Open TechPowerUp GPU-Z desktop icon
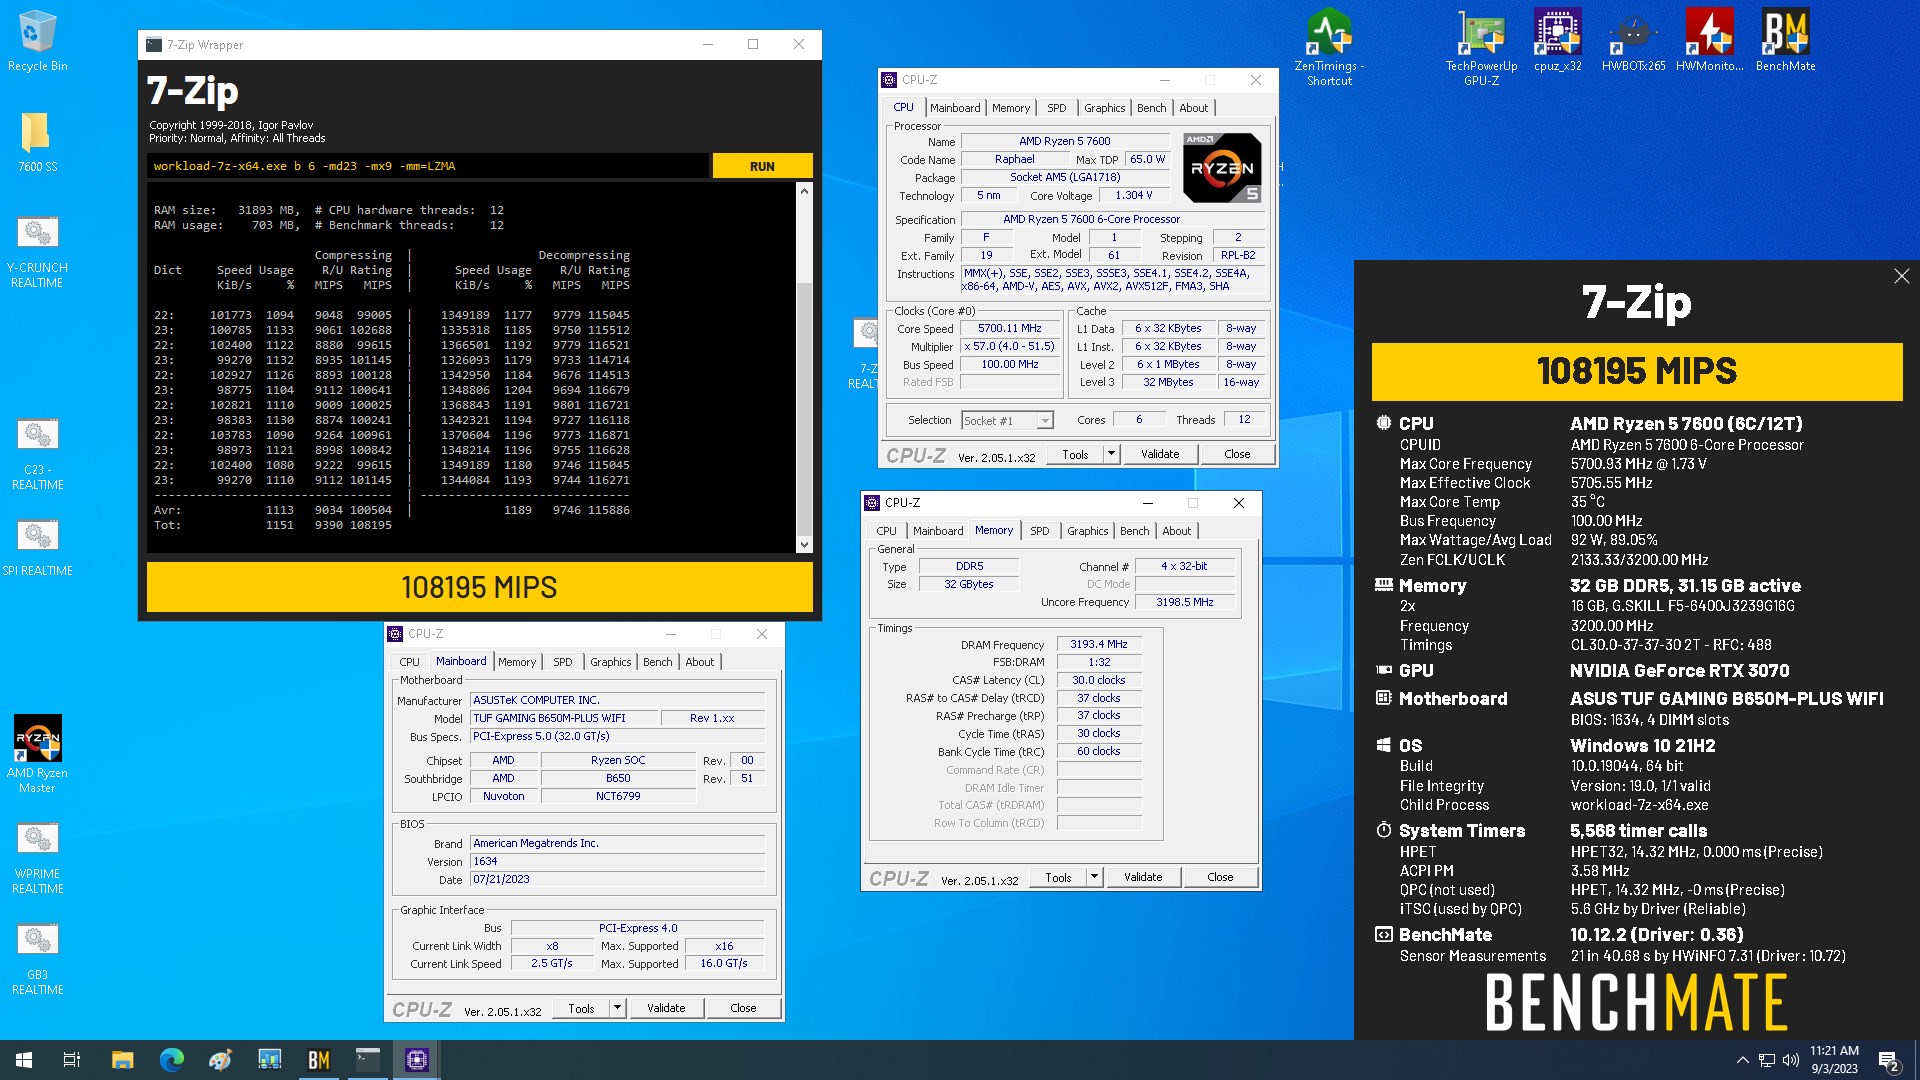The height and width of the screenshot is (1080, 1920). [x=1481, y=48]
